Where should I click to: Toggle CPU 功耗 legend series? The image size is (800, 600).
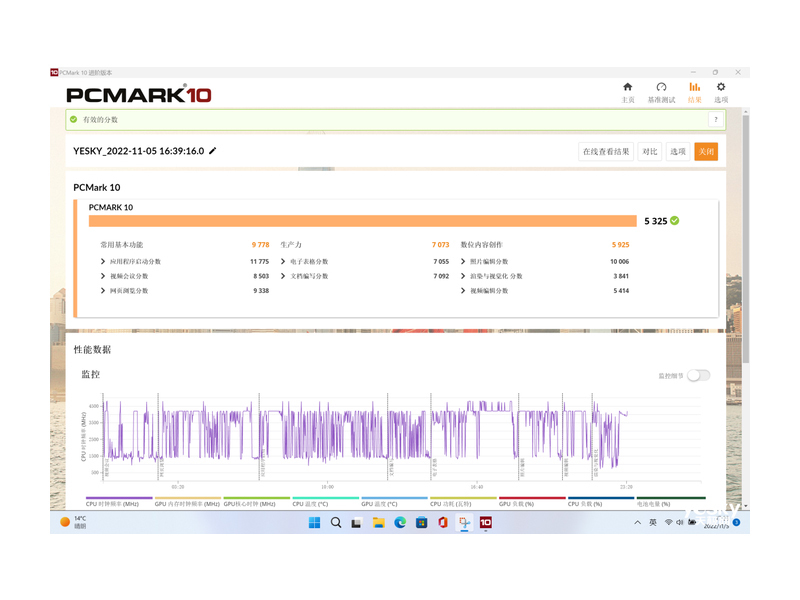pyautogui.click(x=463, y=502)
